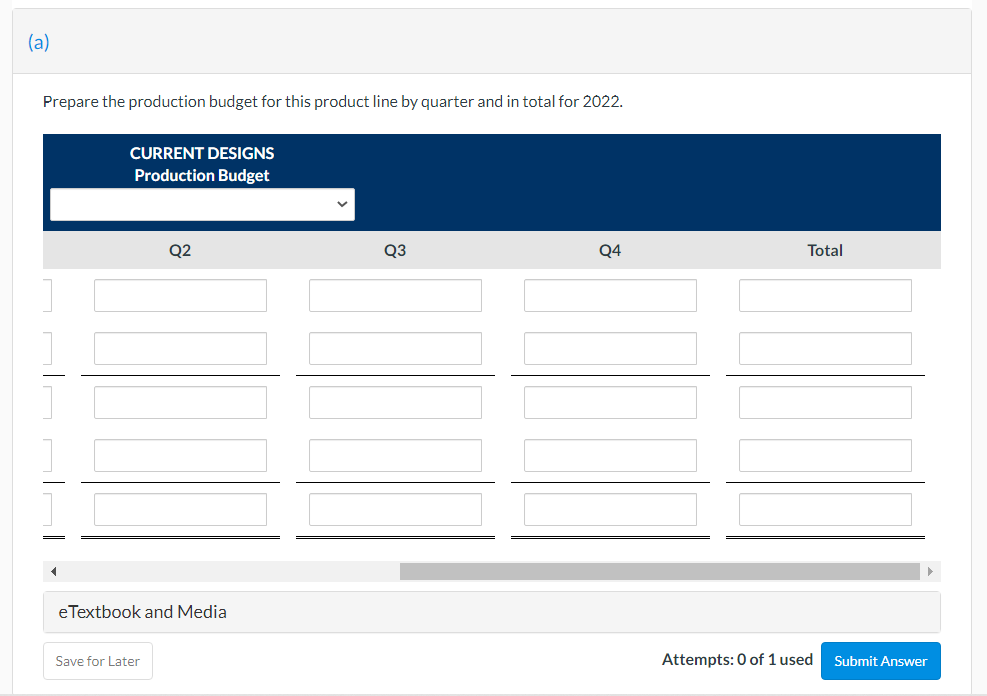Click the right scroll arrow of table scrollbar
Viewport: 987px width, 696px height.
click(930, 571)
